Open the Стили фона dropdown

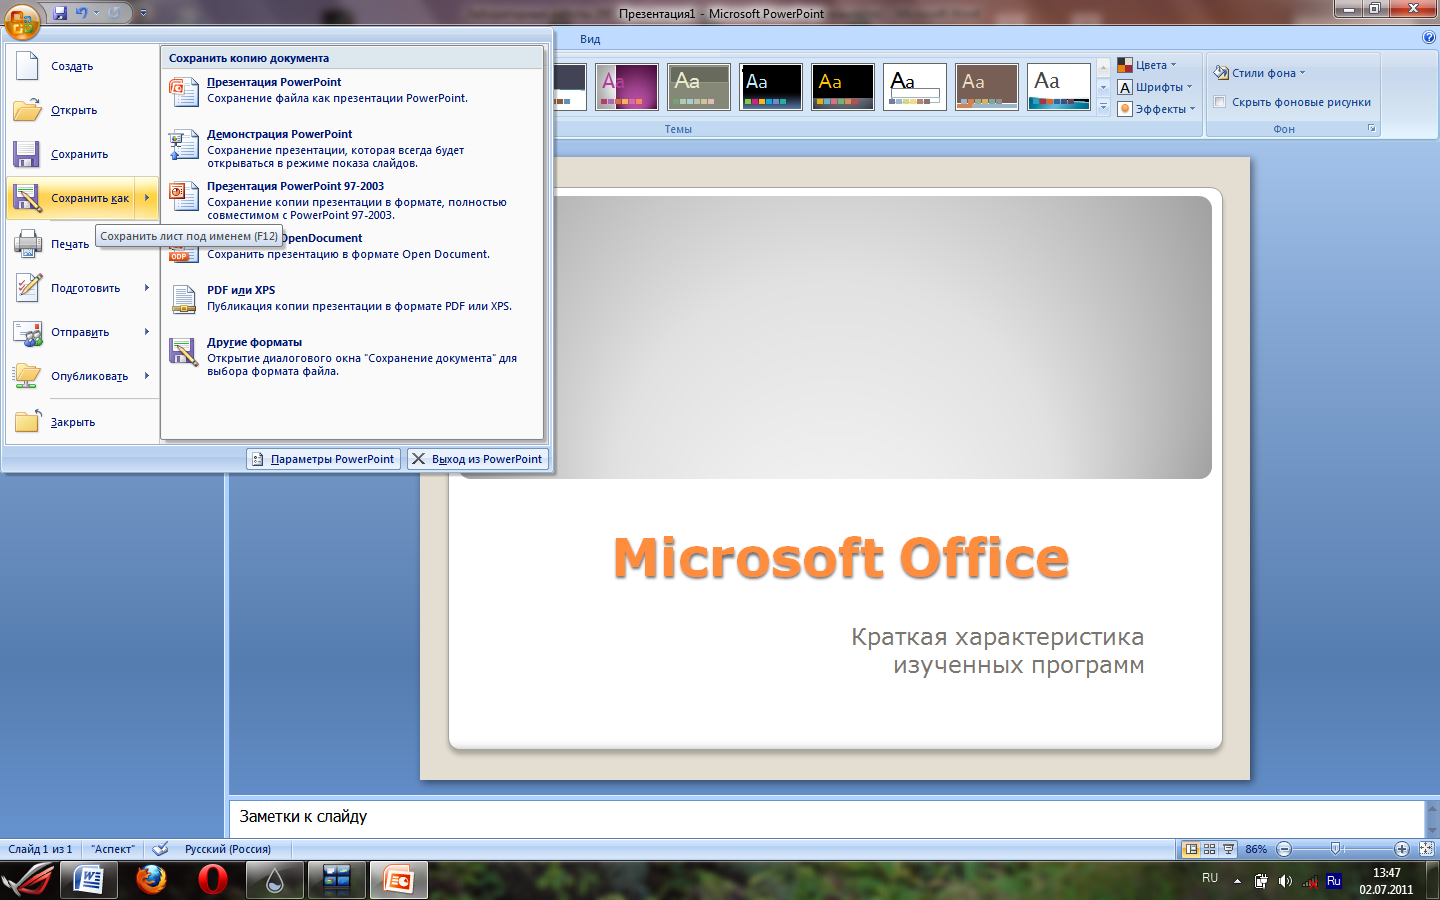1260,73
